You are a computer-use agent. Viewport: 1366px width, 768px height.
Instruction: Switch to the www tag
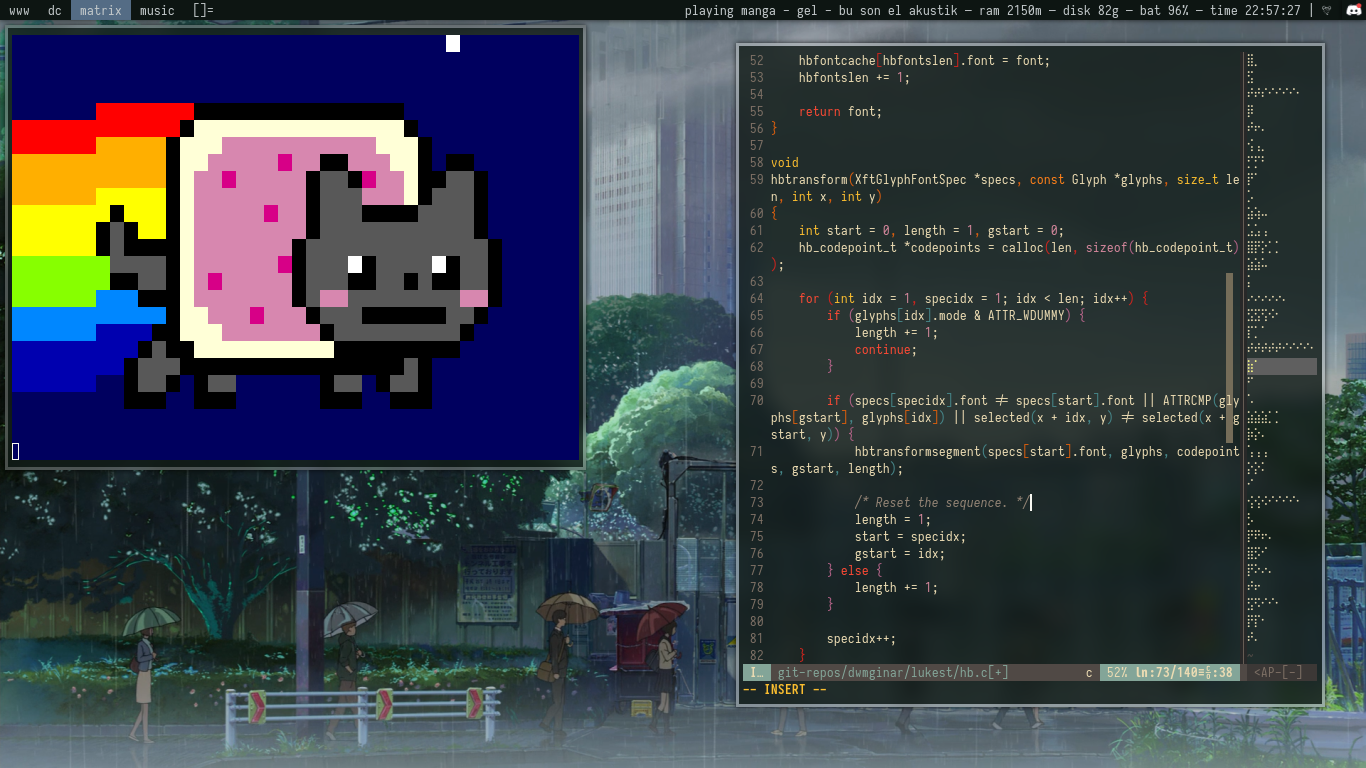(19, 11)
